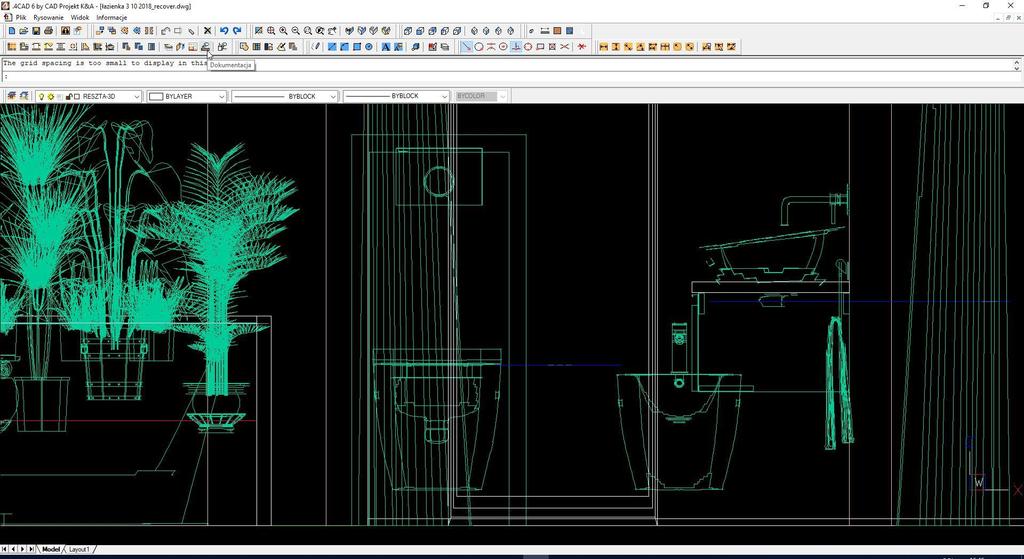Zoom out with the minus magnifier
This screenshot has height=559, width=1024.
(x=296, y=31)
